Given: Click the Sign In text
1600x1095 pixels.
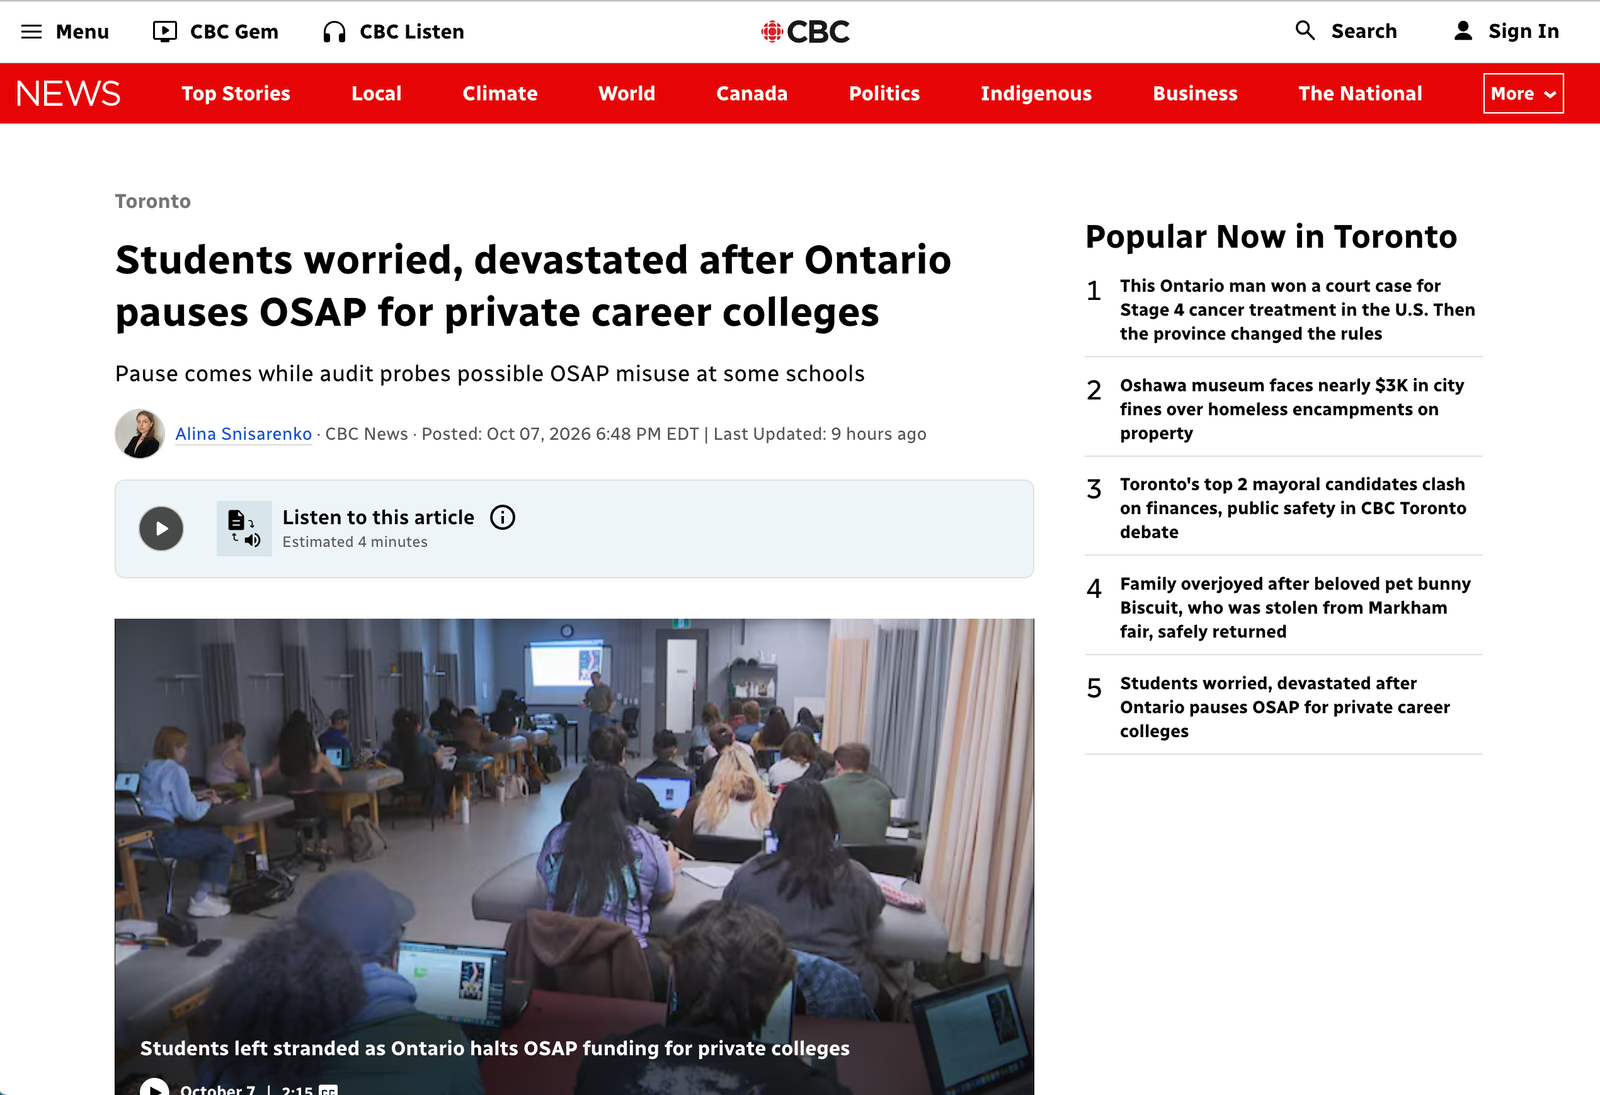Looking at the screenshot, I should 1523,31.
